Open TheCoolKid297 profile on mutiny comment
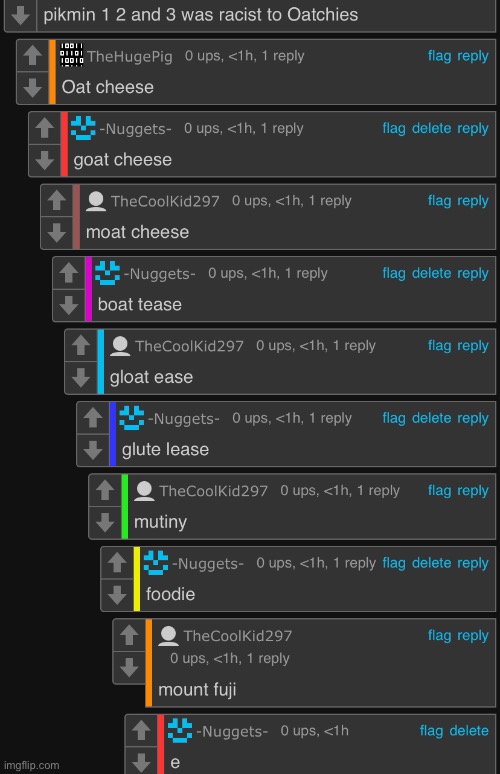The height and width of the screenshot is (774, 500). (213, 491)
